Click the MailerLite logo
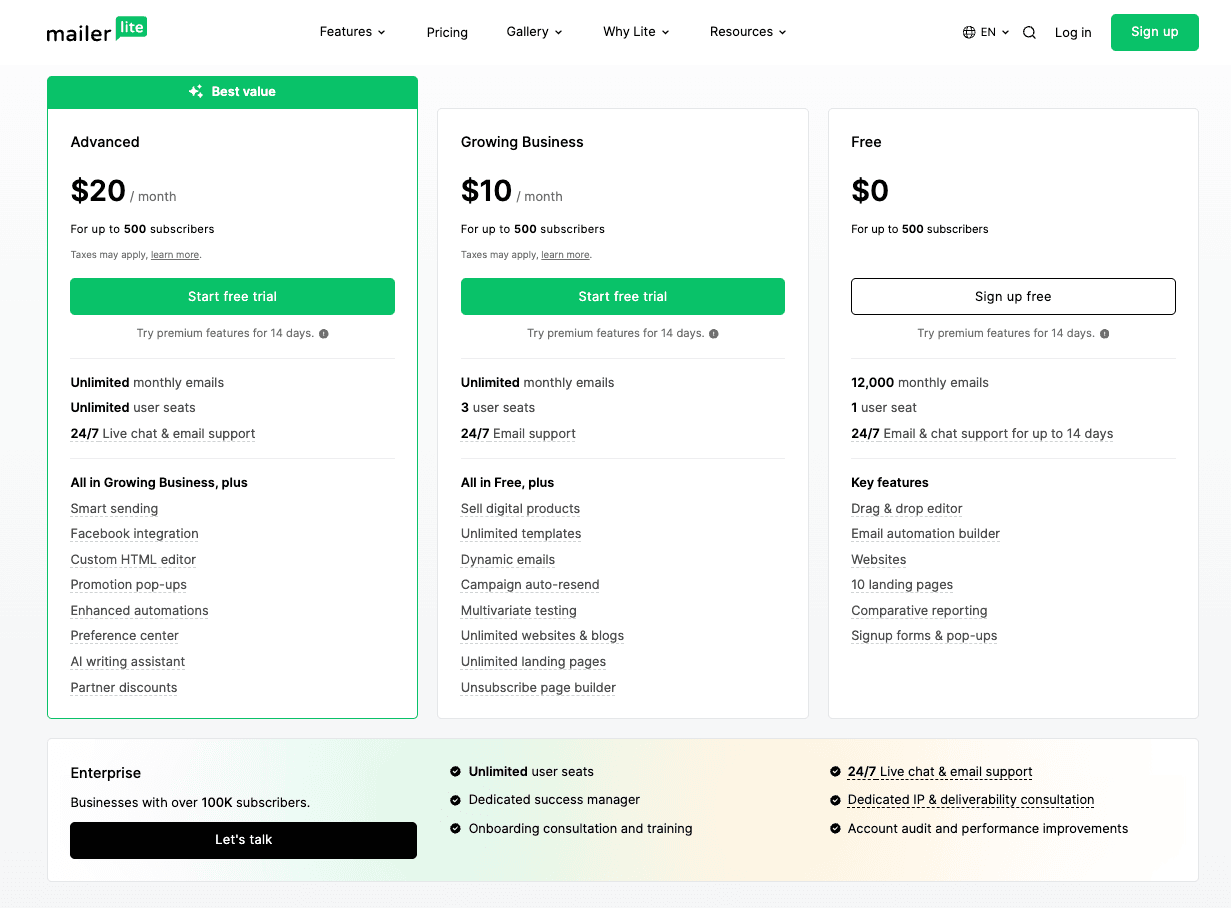Image resolution: width=1231 pixels, height=908 pixels. click(x=96, y=30)
